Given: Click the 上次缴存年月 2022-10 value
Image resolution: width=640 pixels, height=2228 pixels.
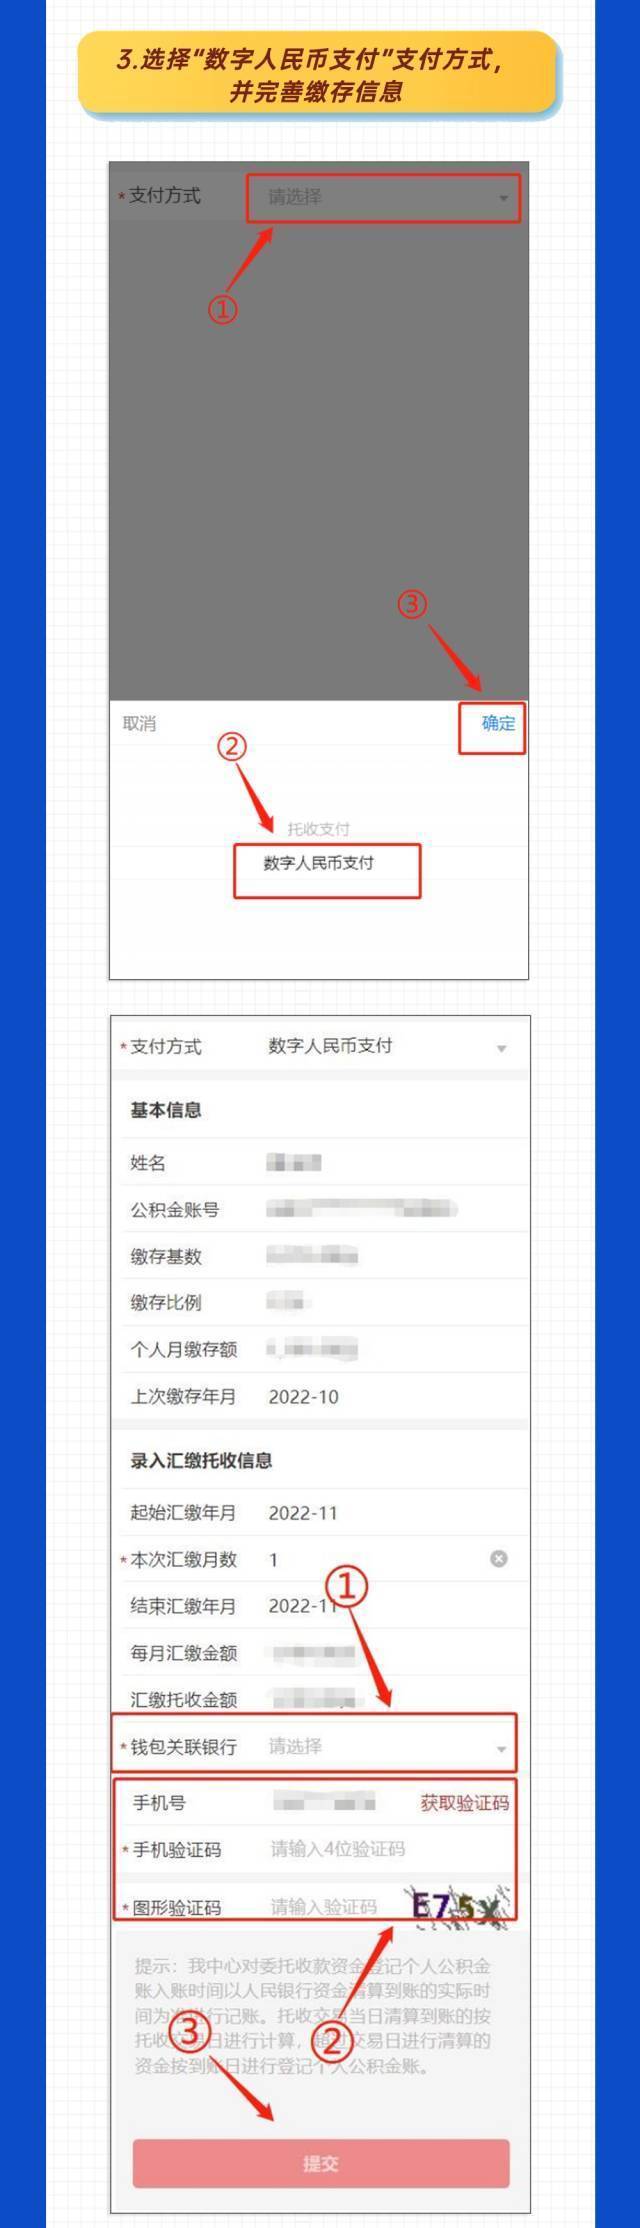Looking at the screenshot, I should [303, 1397].
